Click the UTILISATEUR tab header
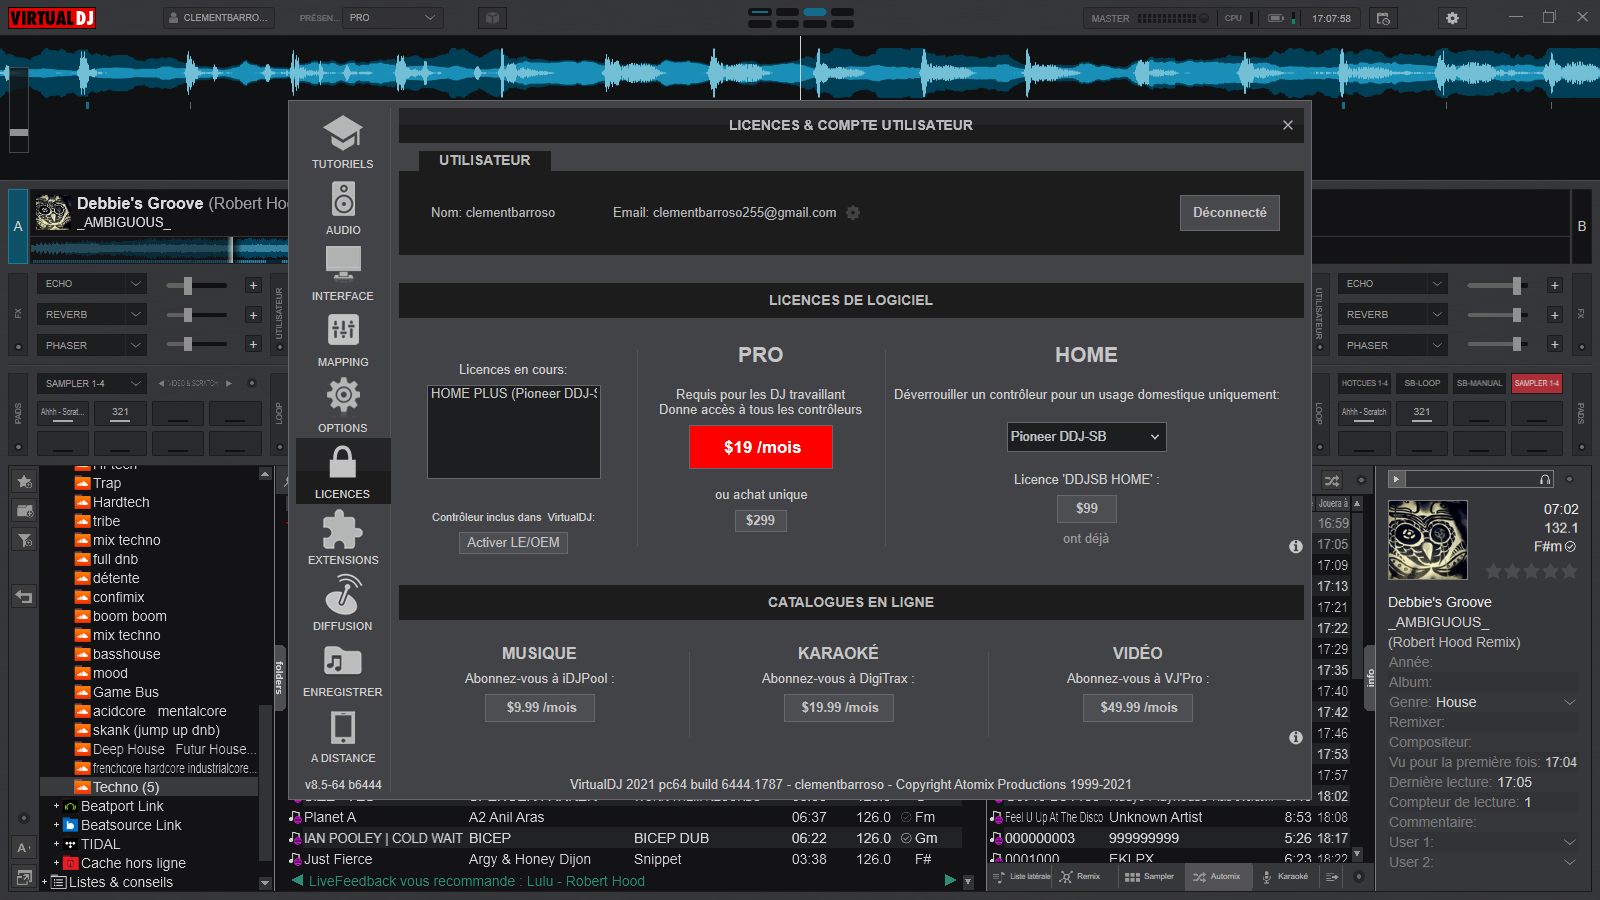1600x900 pixels. [x=485, y=160]
